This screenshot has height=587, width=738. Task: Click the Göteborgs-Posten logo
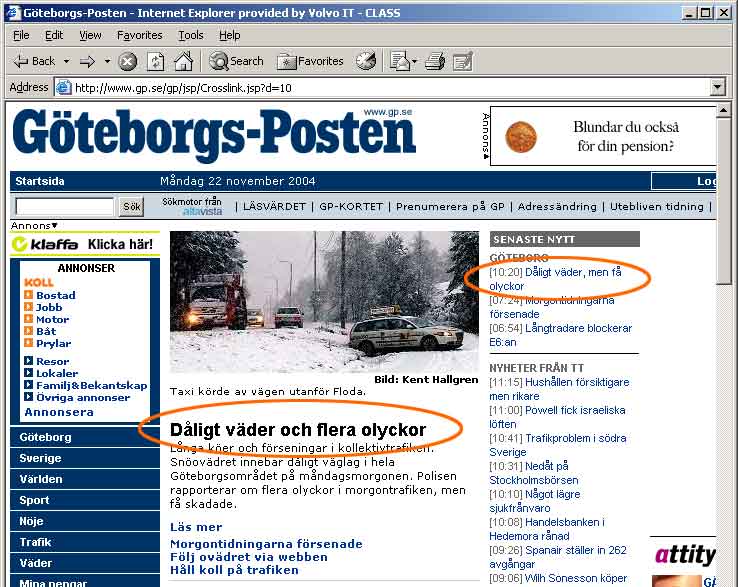click(214, 135)
